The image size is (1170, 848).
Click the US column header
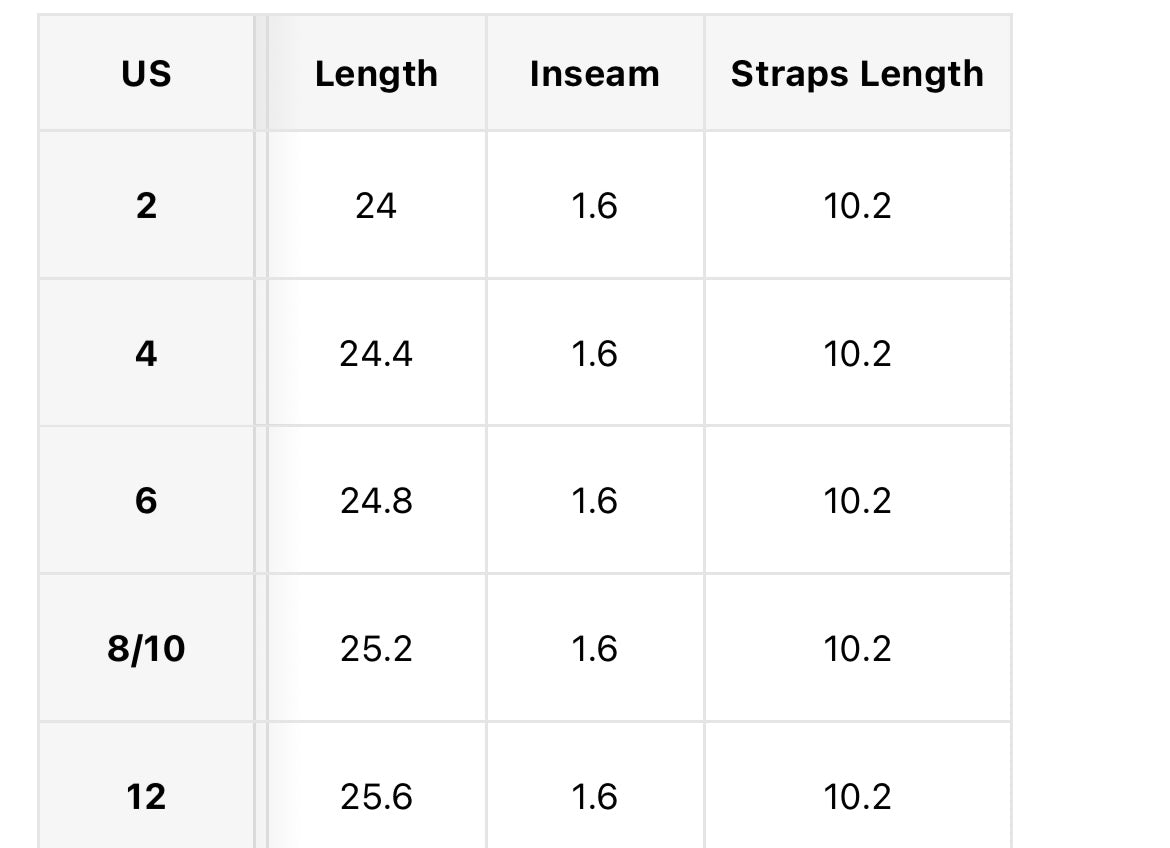pos(146,73)
